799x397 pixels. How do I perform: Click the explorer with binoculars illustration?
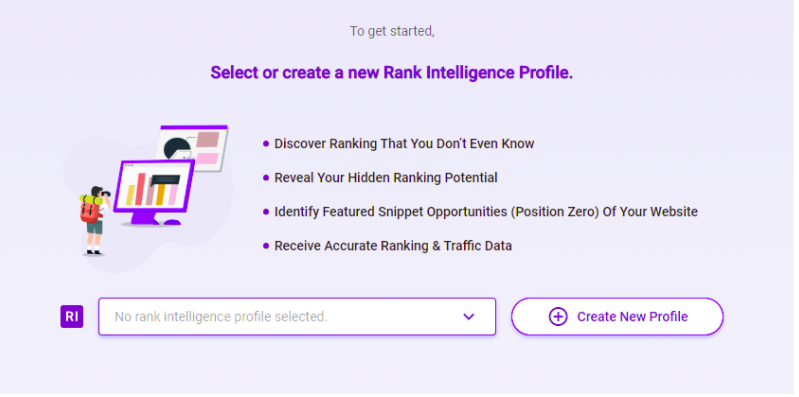click(94, 220)
